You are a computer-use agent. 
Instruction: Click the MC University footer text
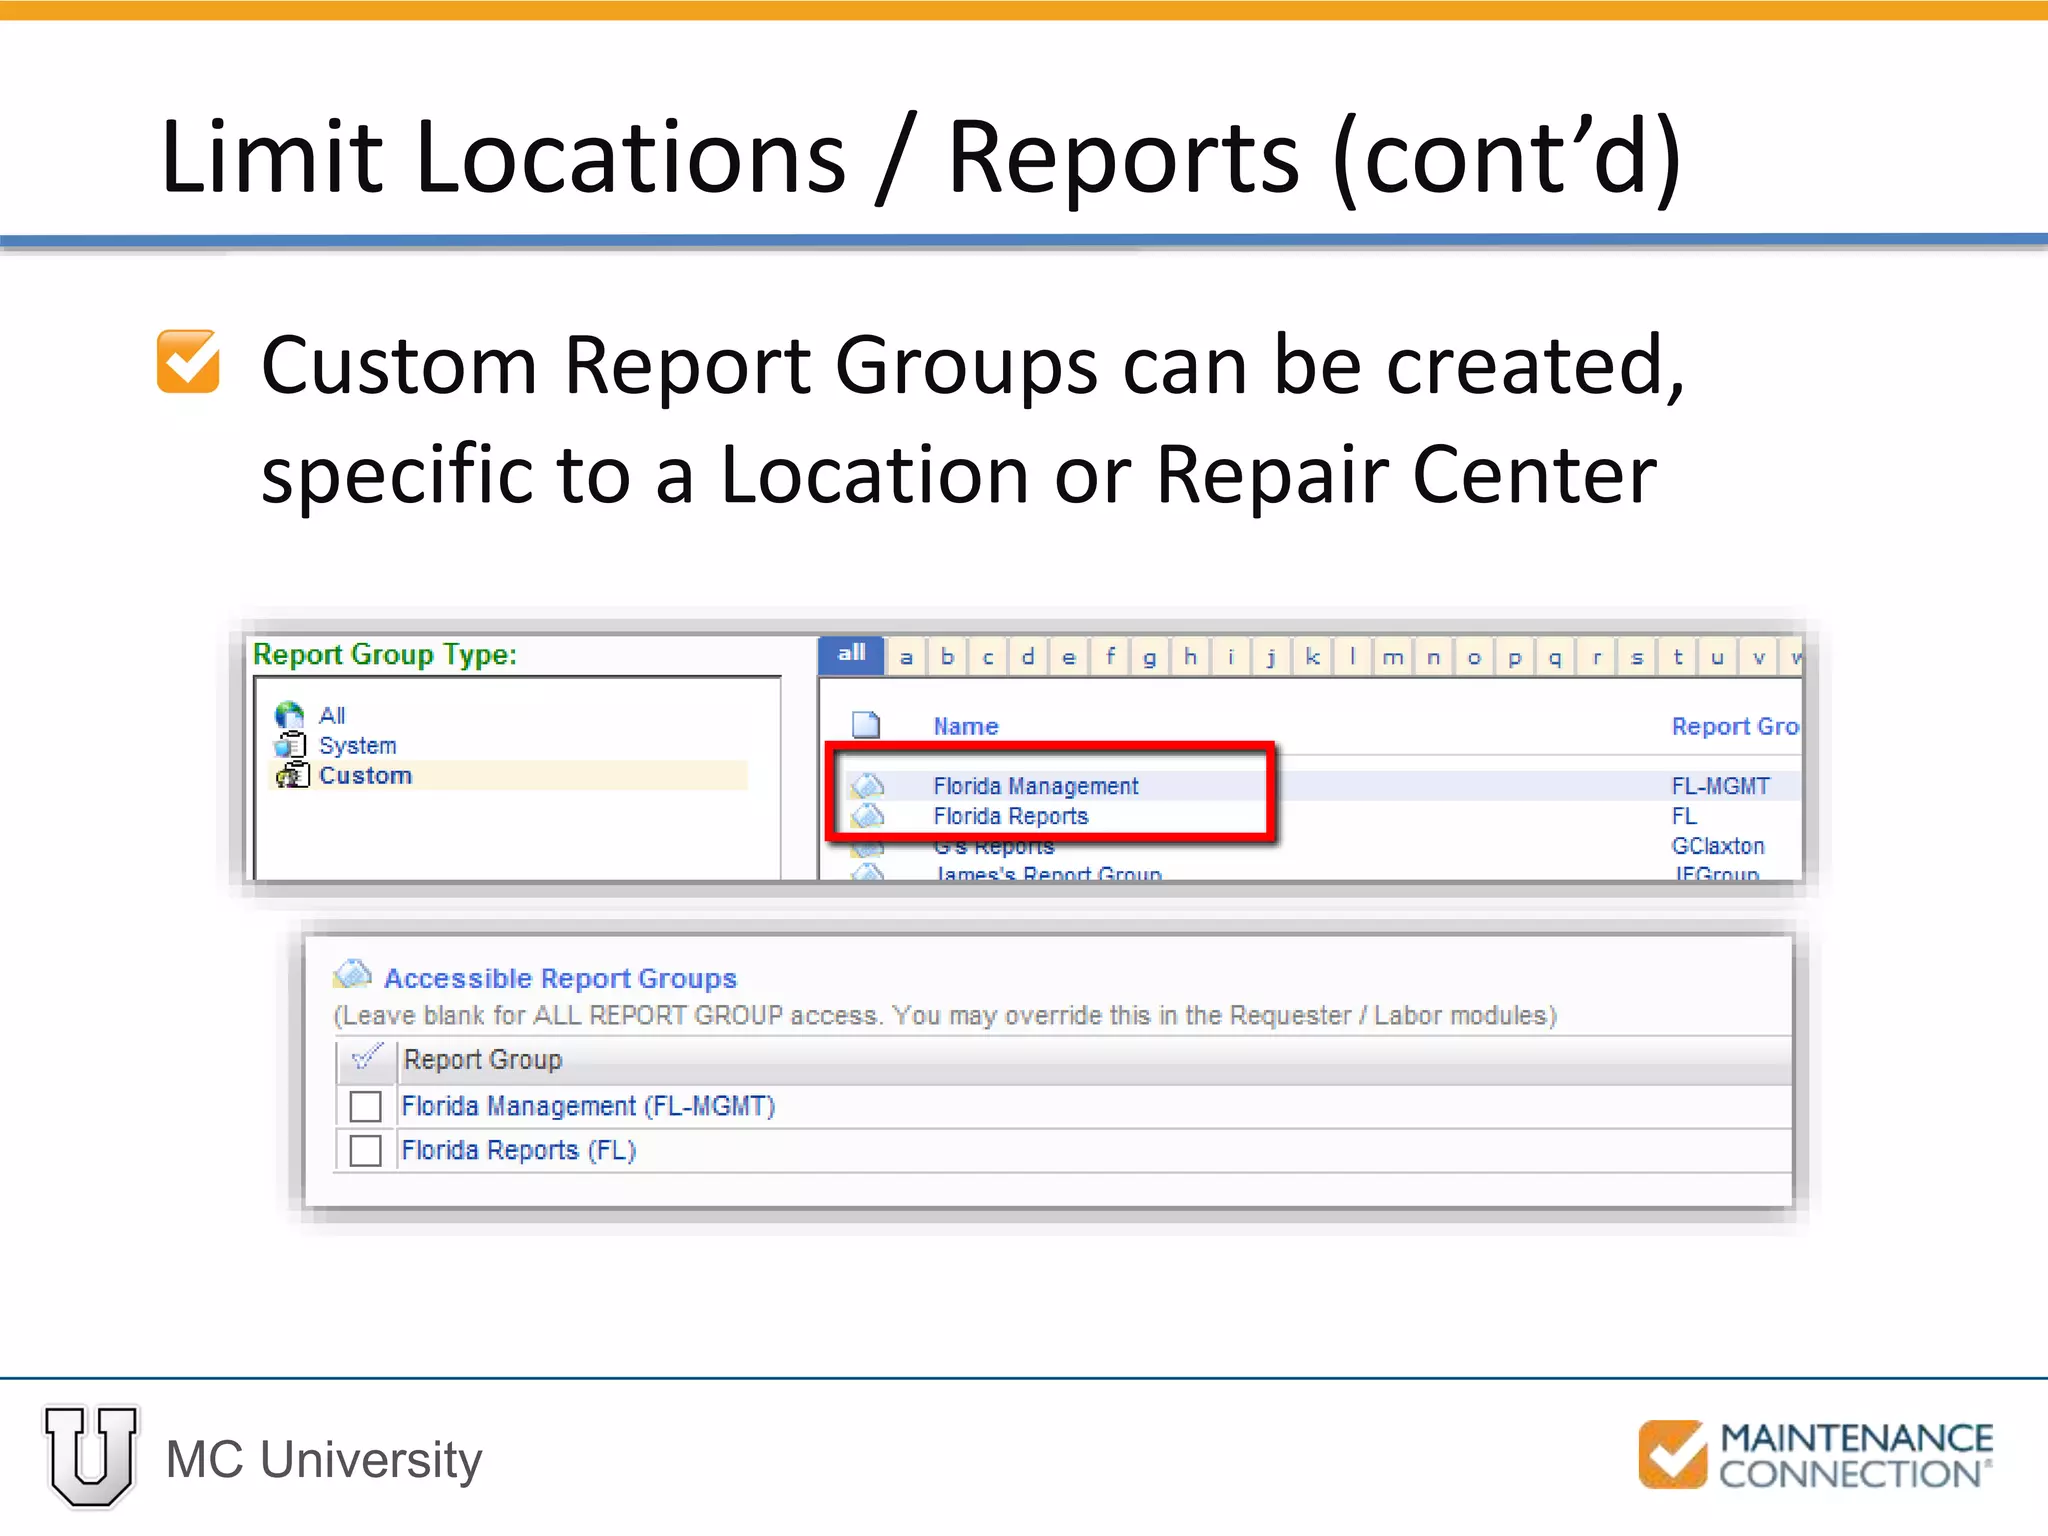pyautogui.click(x=324, y=1459)
